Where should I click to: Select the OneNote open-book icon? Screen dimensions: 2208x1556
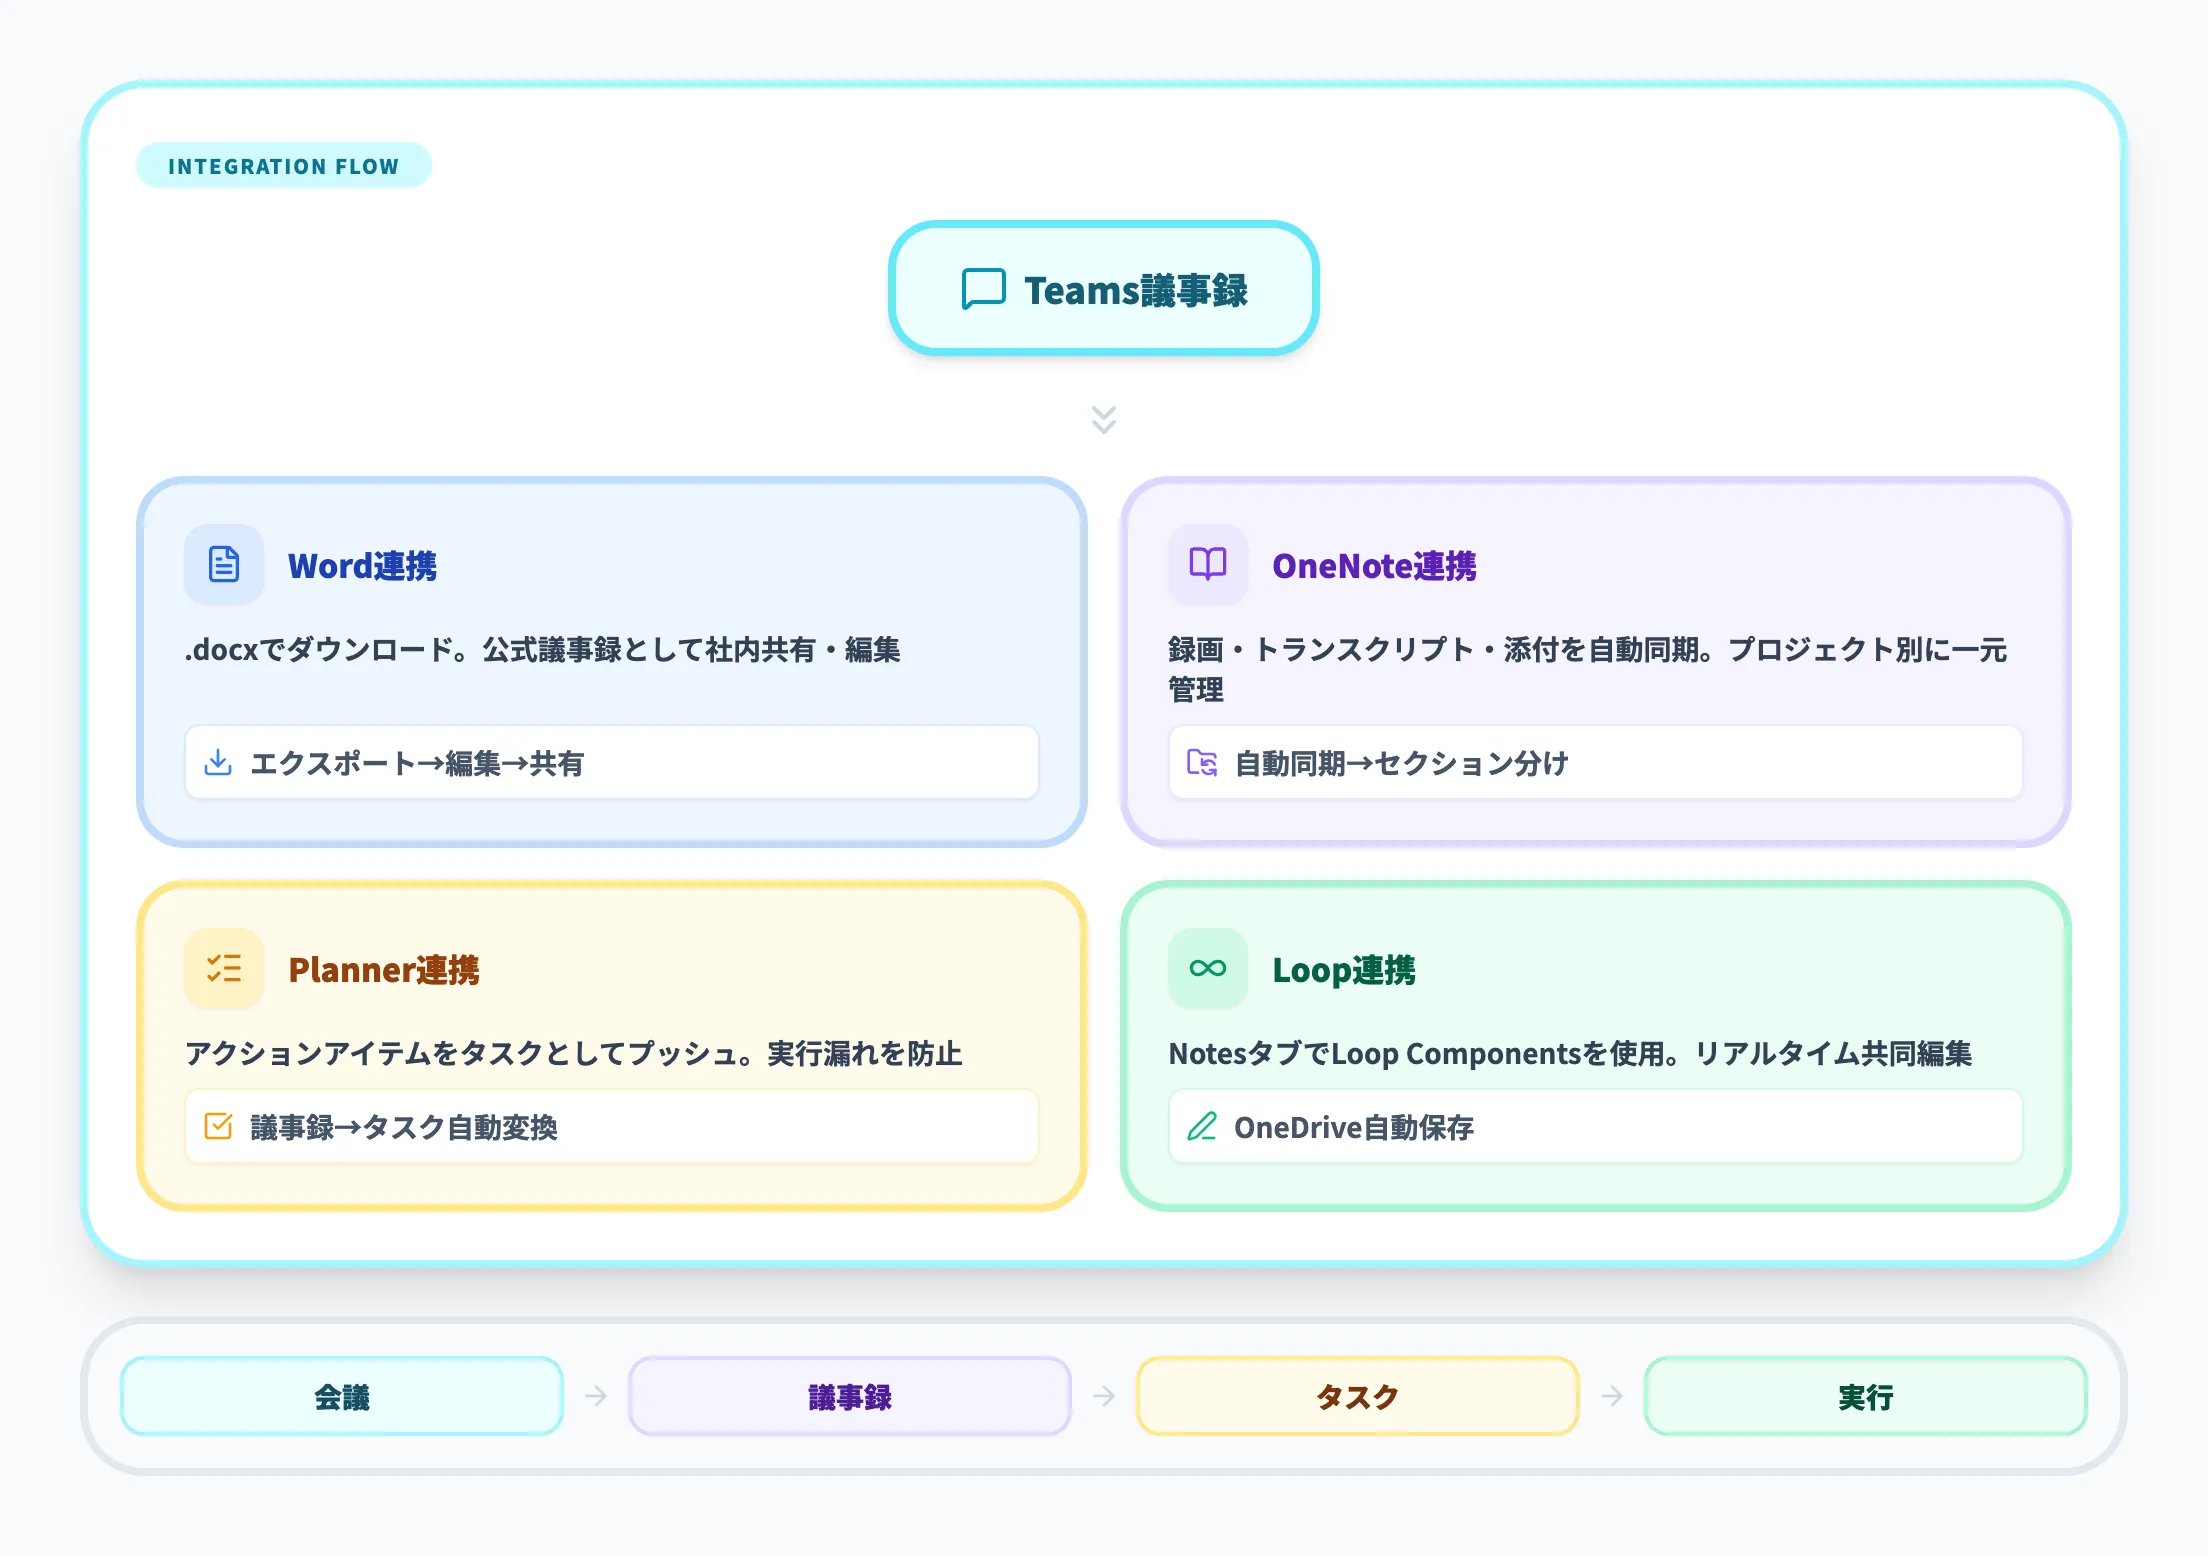1206,565
